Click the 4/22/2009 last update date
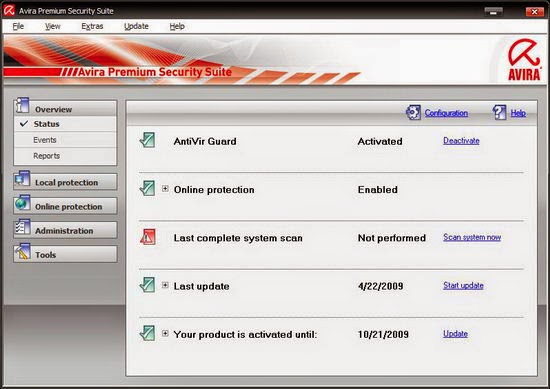Viewport: 550px width, 389px height. pos(381,286)
